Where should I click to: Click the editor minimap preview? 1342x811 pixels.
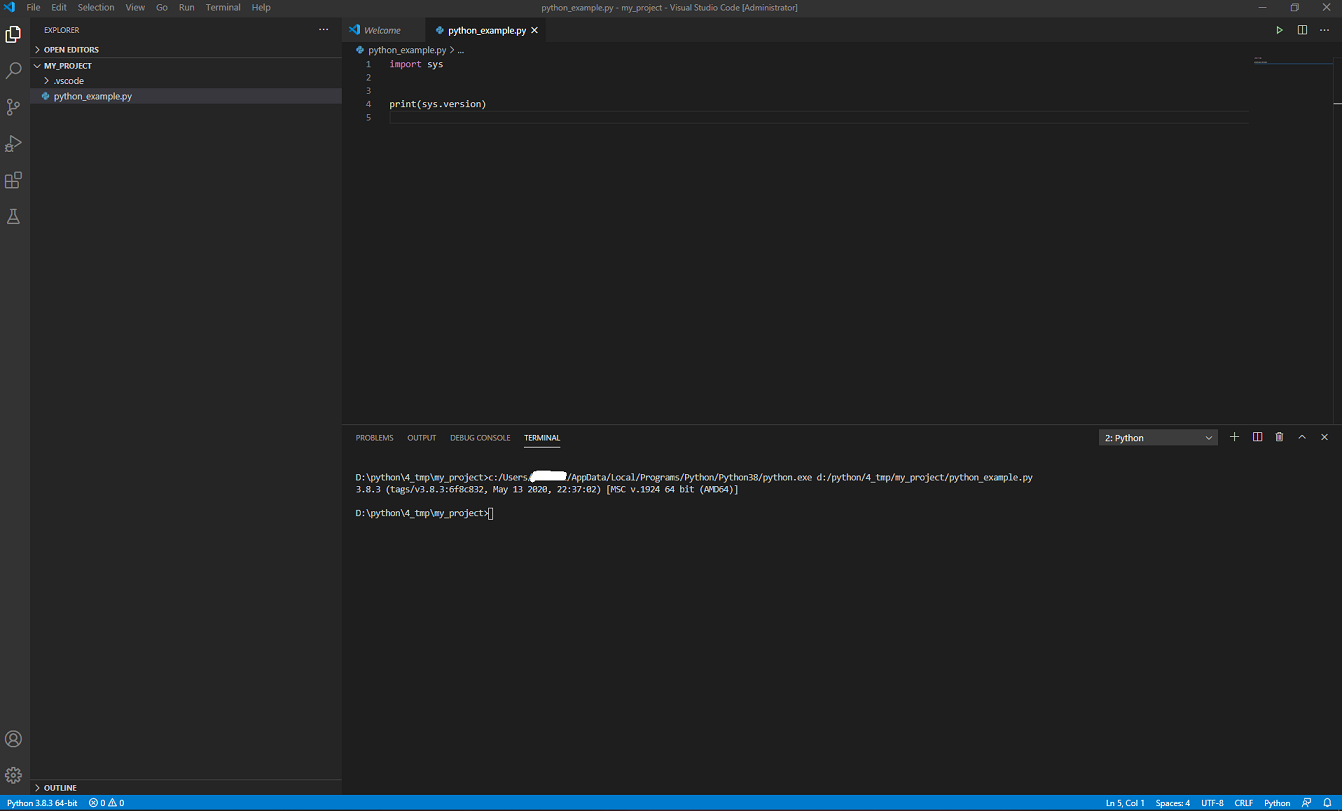[1290, 62]
